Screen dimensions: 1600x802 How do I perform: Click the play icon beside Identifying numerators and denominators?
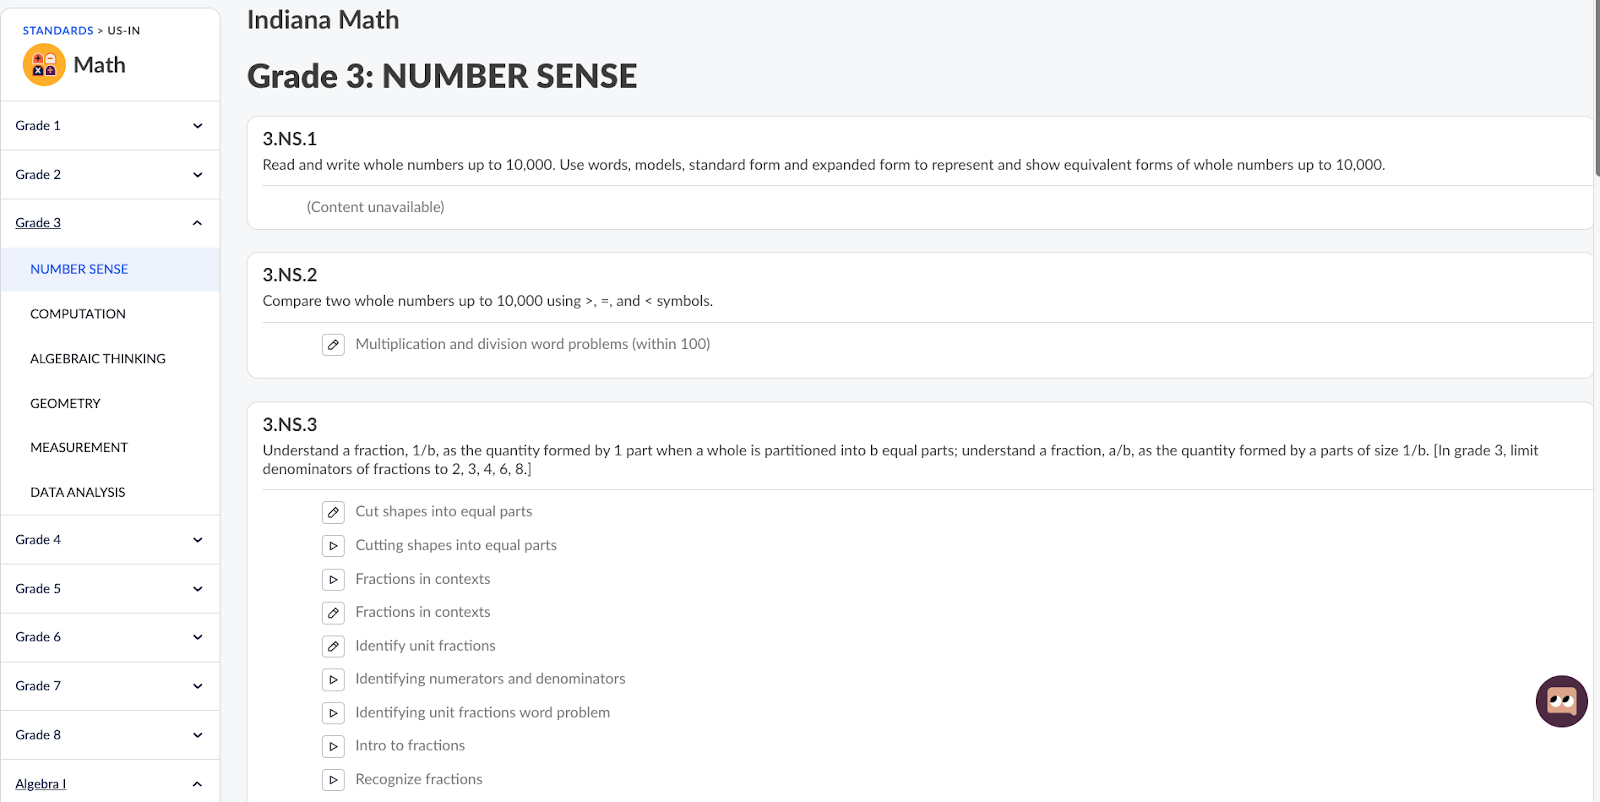[x=333, y=680]
